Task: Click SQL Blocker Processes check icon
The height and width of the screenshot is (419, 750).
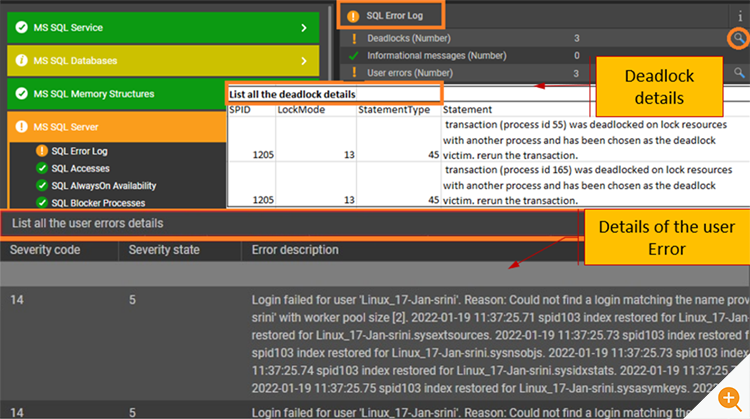Action: tap(42, 202)
